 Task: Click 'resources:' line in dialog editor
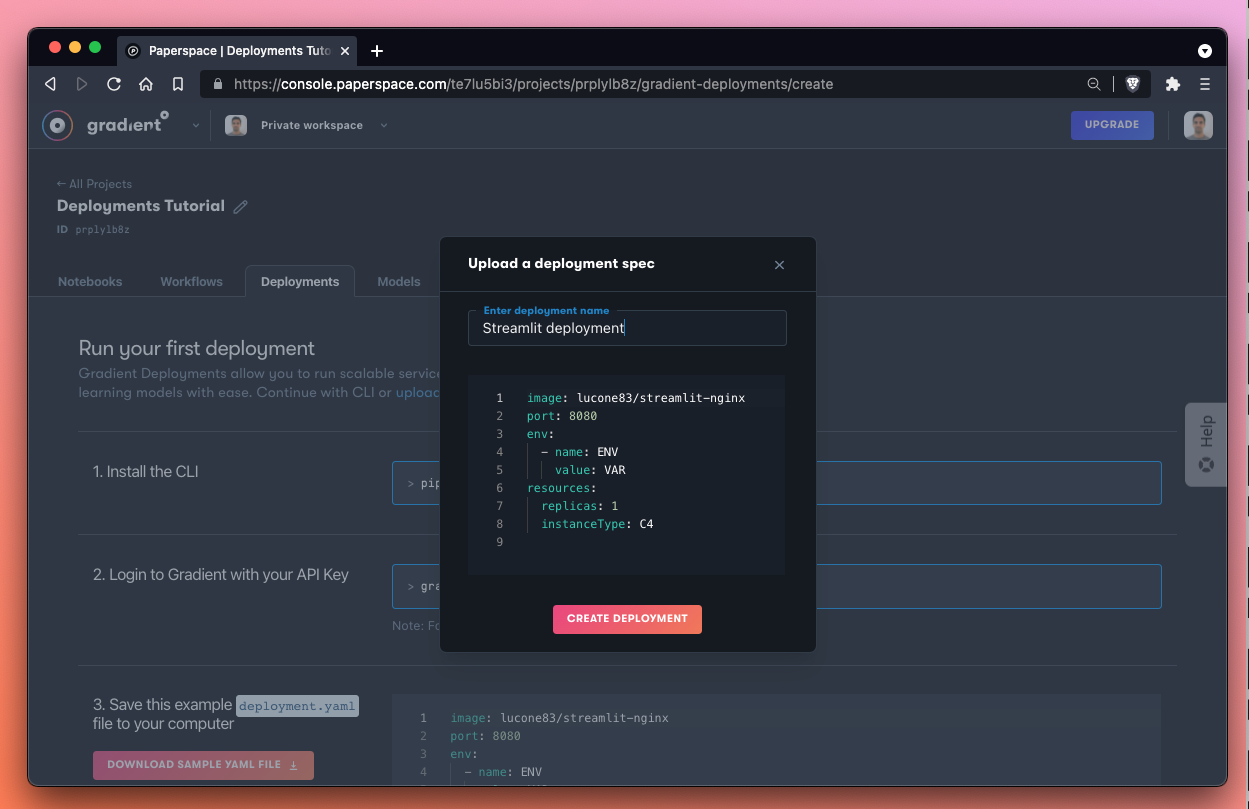click(x=561, y=488)
